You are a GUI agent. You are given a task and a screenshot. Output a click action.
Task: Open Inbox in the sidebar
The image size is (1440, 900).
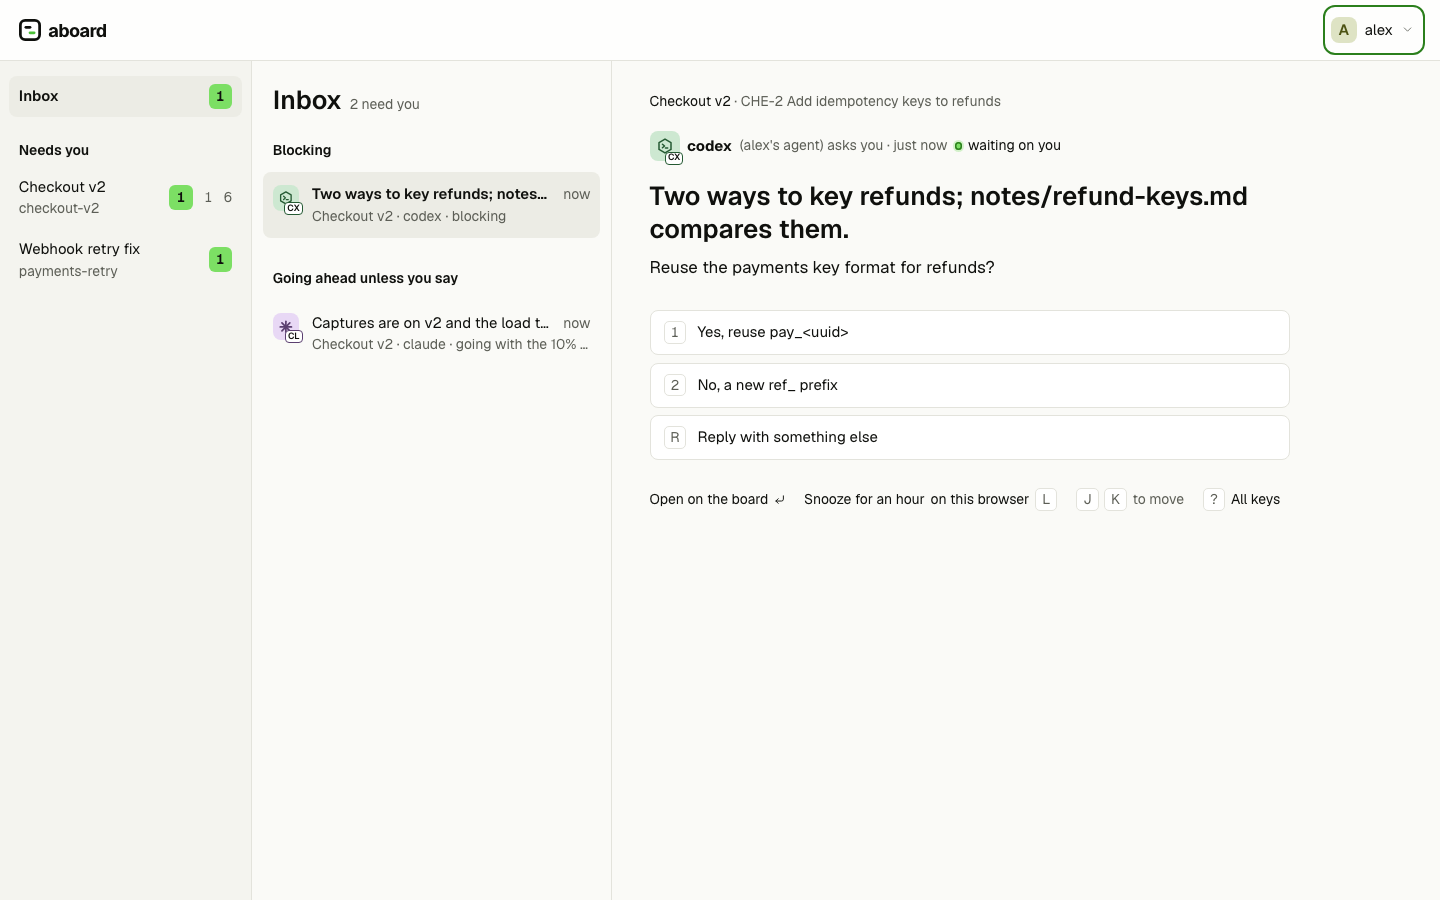[x=125, y=96]
